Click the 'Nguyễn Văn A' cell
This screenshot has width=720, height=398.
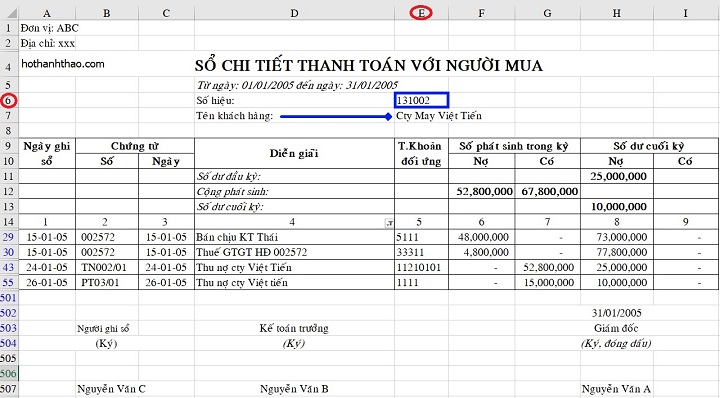[x=616, y=389]
